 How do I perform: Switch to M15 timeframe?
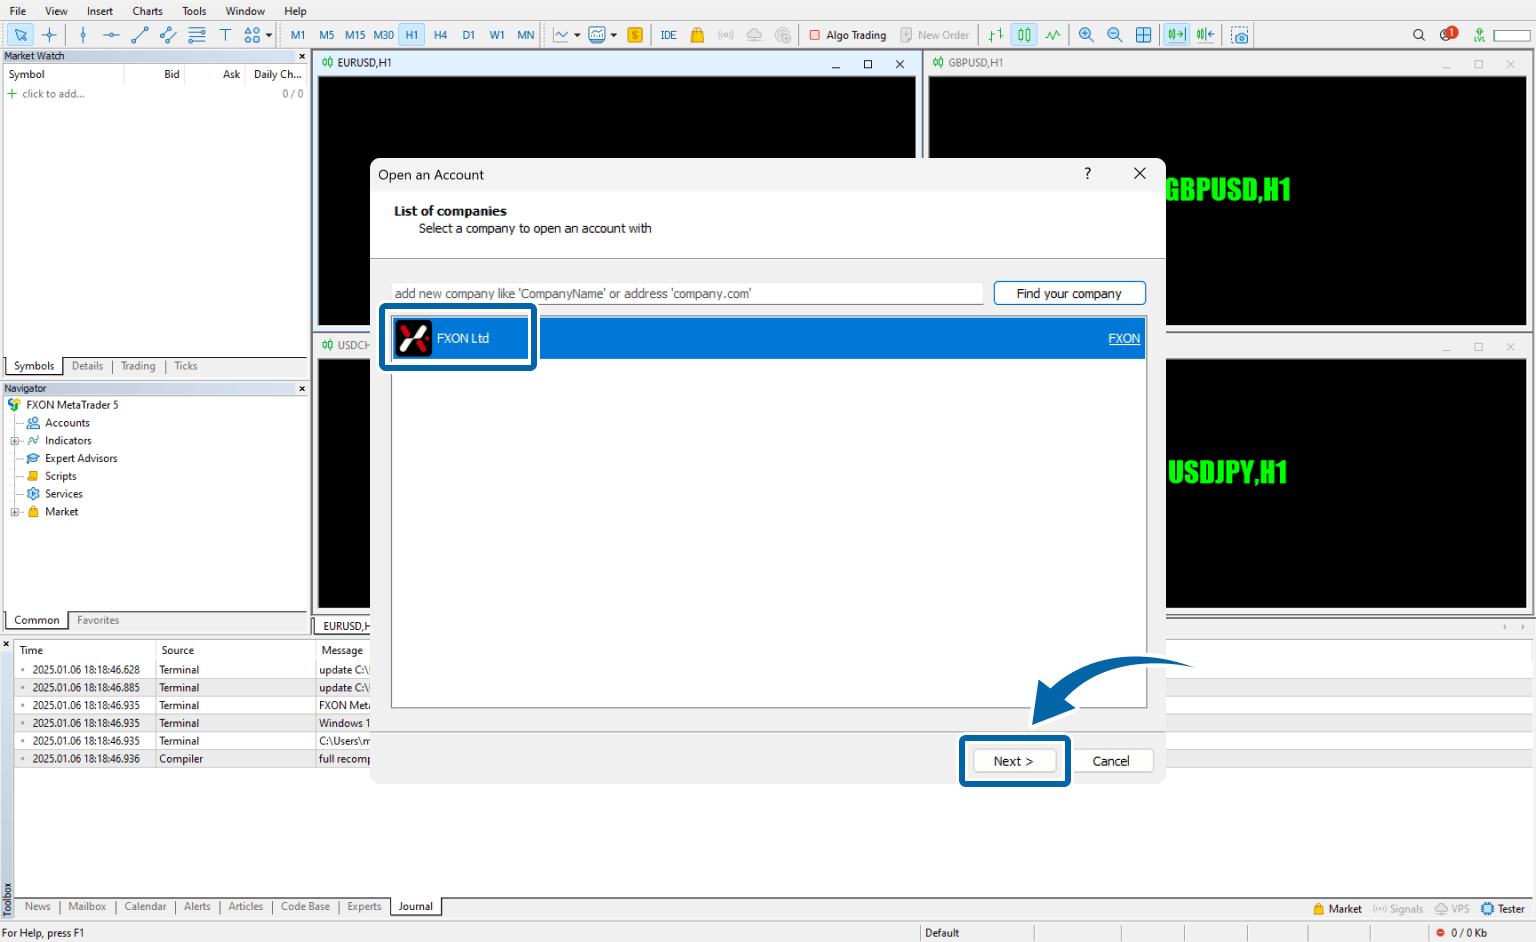click(x=355, y=35)
